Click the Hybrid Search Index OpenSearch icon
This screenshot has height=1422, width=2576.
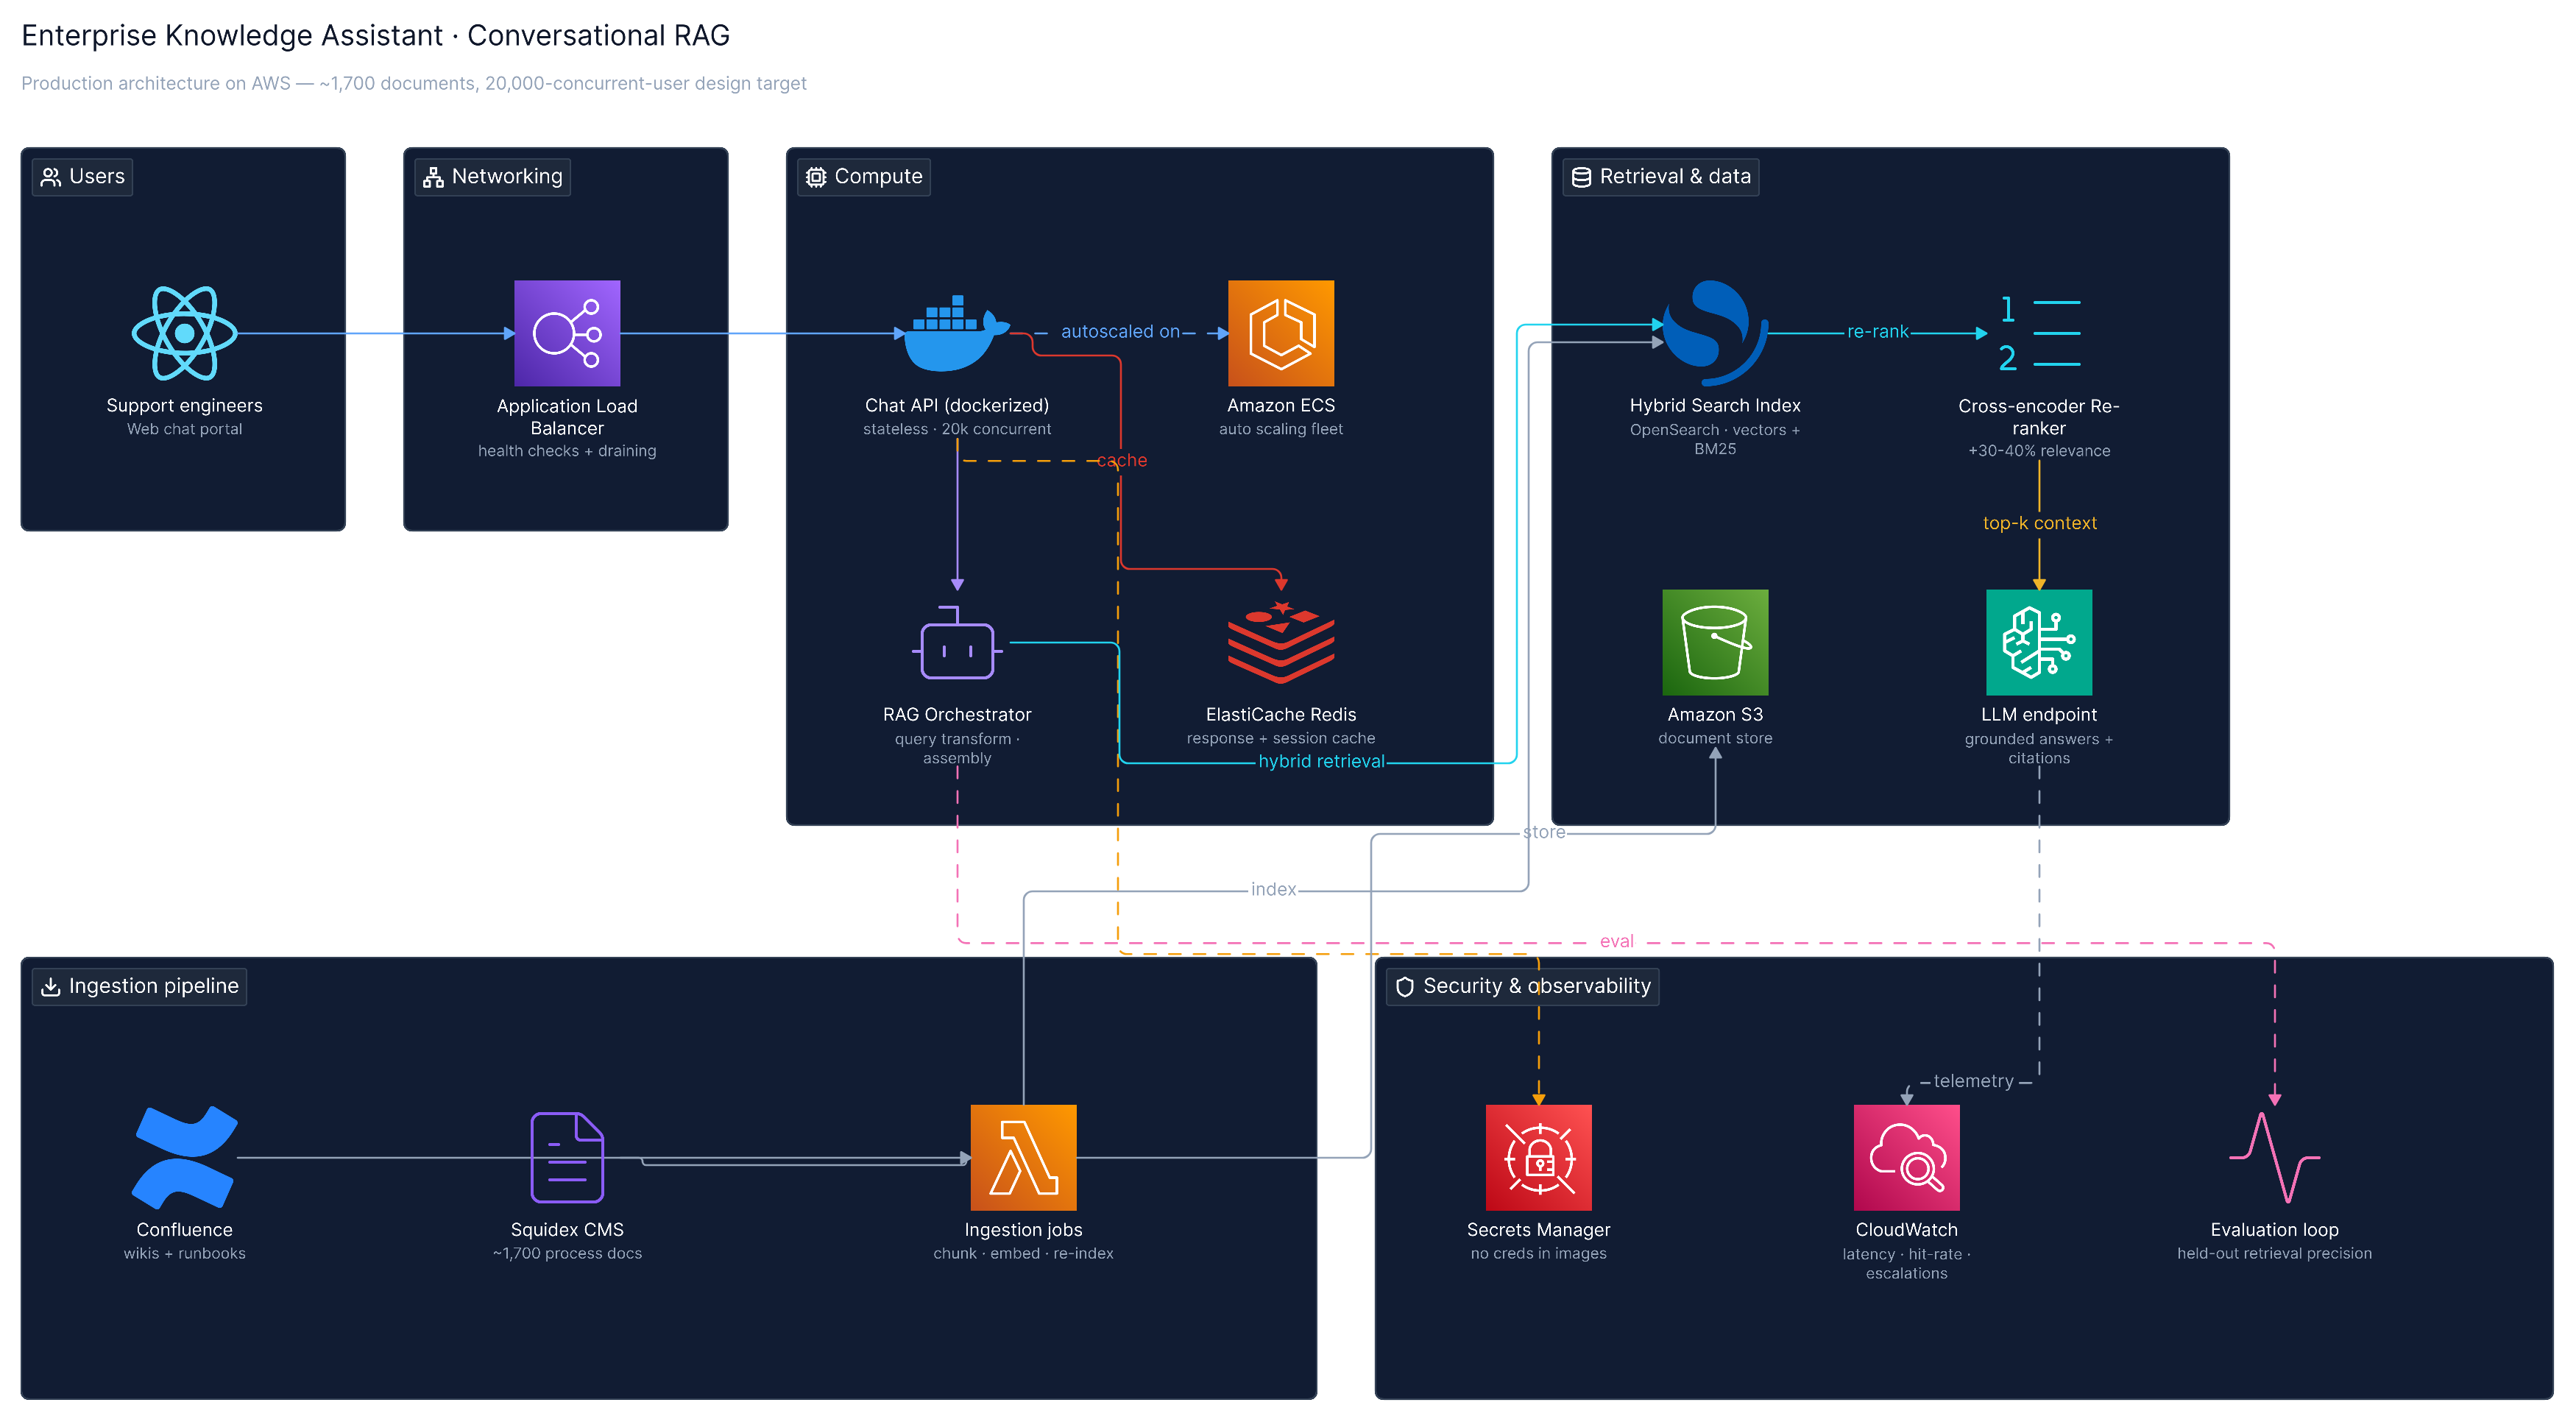click(1715, 333)
